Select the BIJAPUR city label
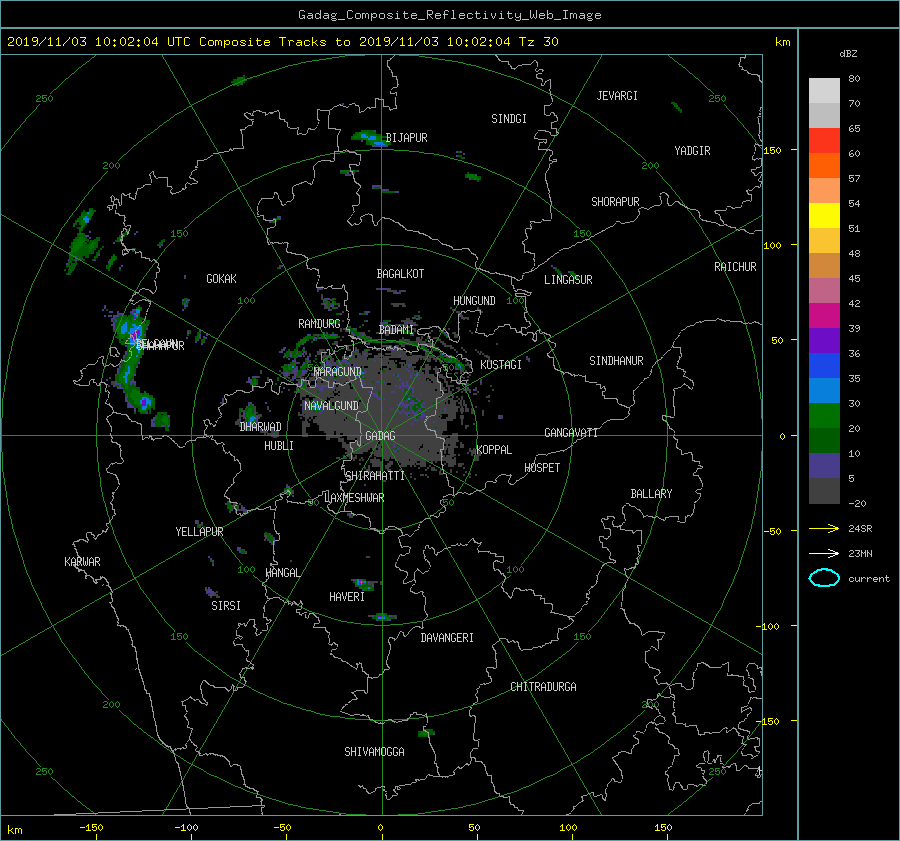The image size is (900, 841). coord(406,138)
